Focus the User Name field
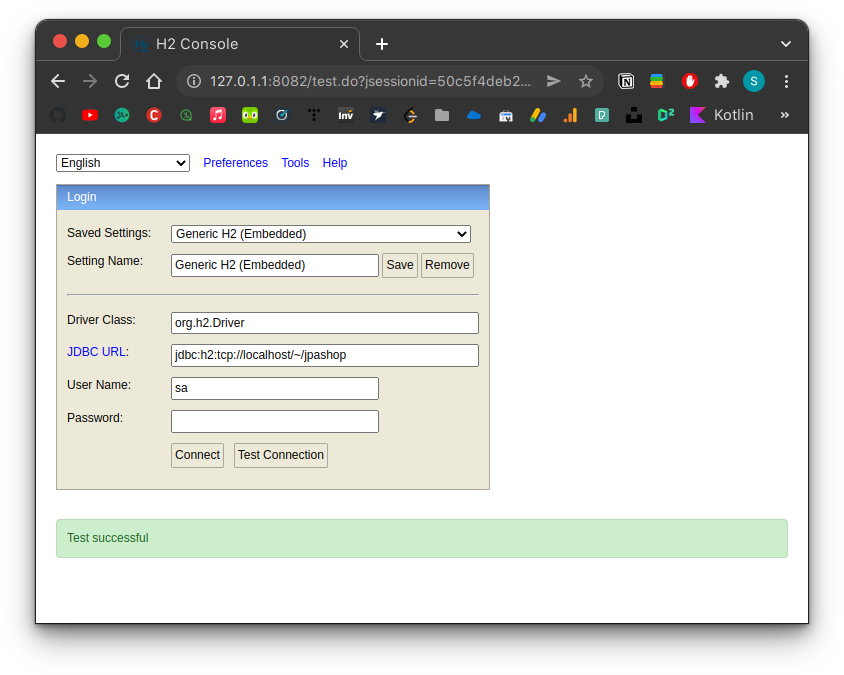 click(x=275, y=389)
